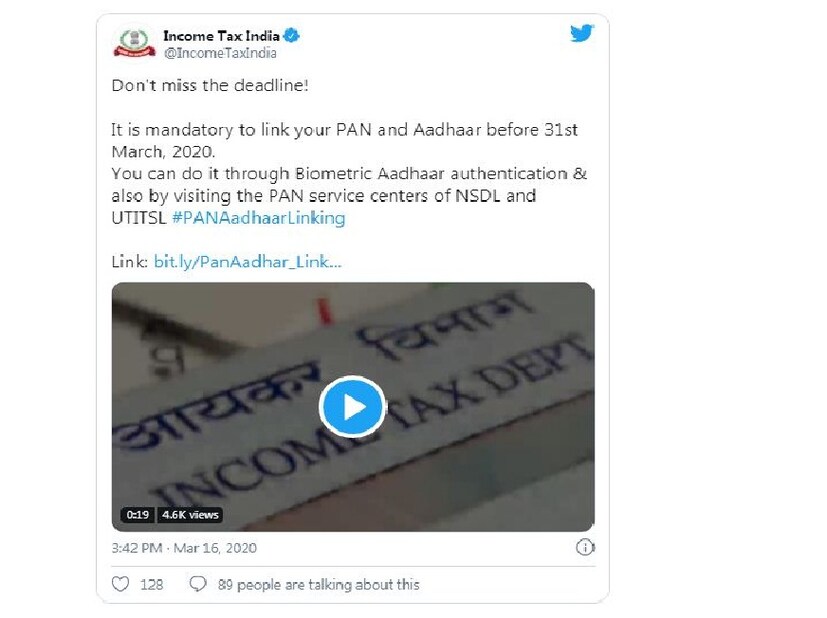827x618 pixels.
Task: Click the blue verified badge icon
Action: (292, 36)
